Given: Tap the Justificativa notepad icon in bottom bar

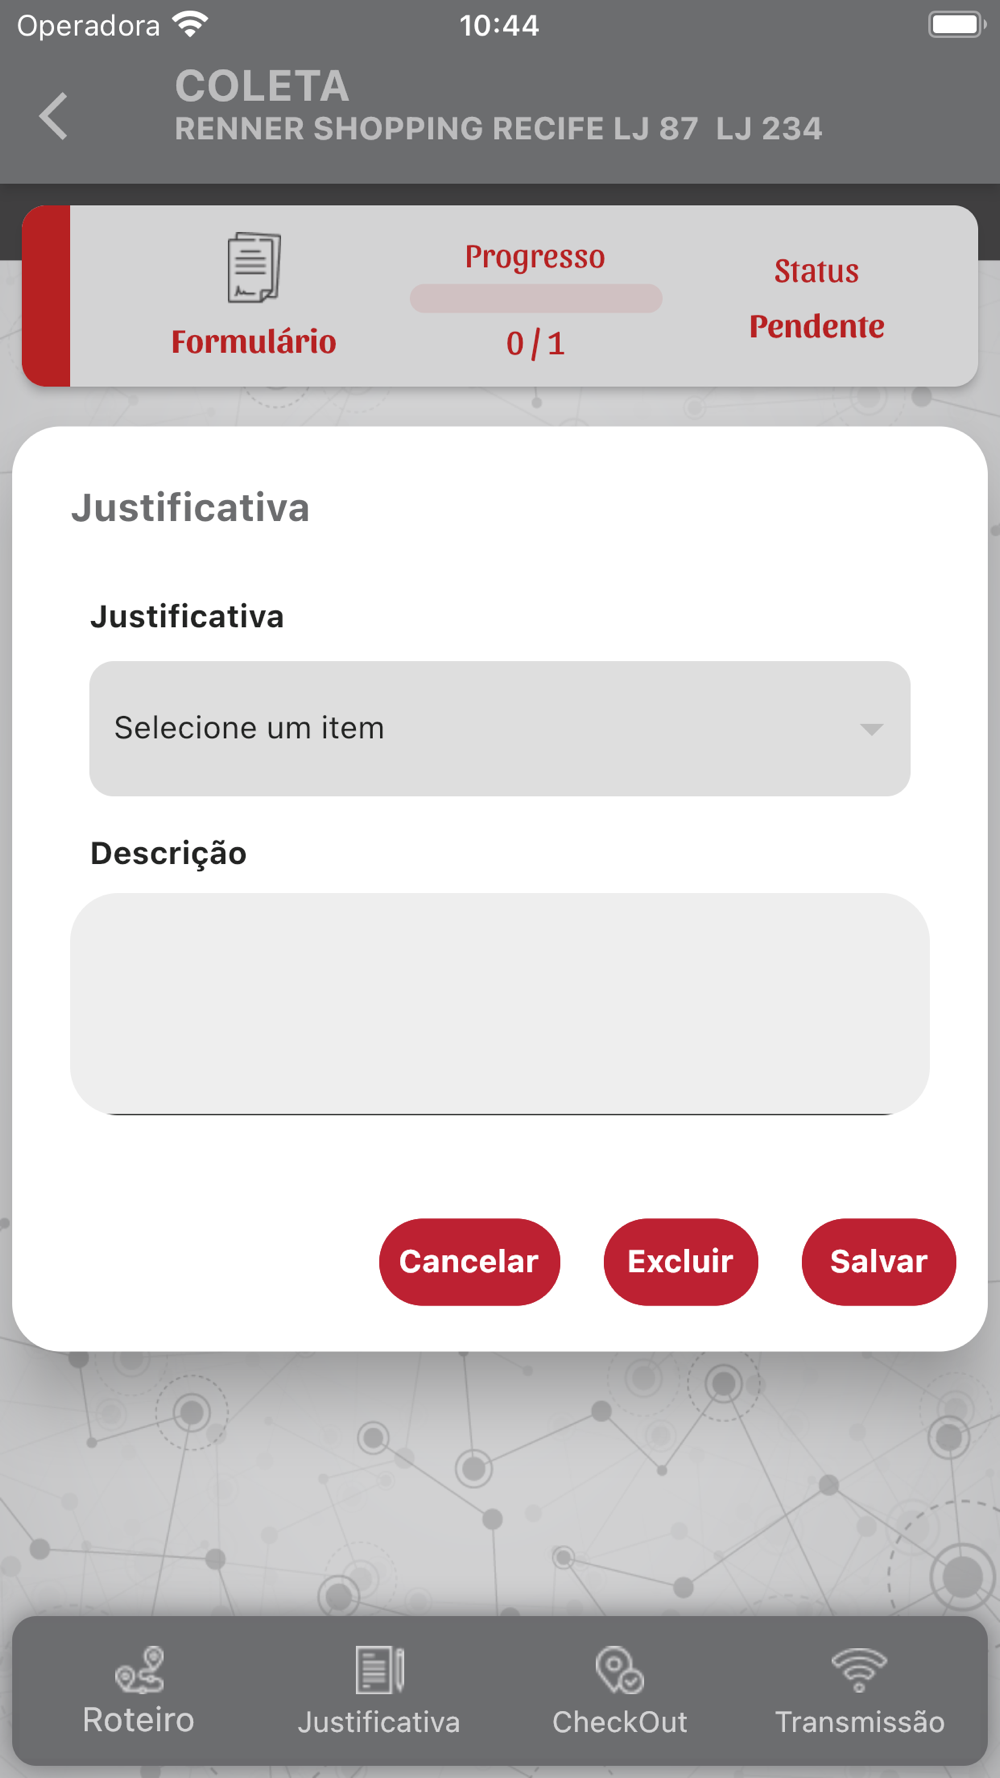Looking at the screenshot, I should [379, 1669].
